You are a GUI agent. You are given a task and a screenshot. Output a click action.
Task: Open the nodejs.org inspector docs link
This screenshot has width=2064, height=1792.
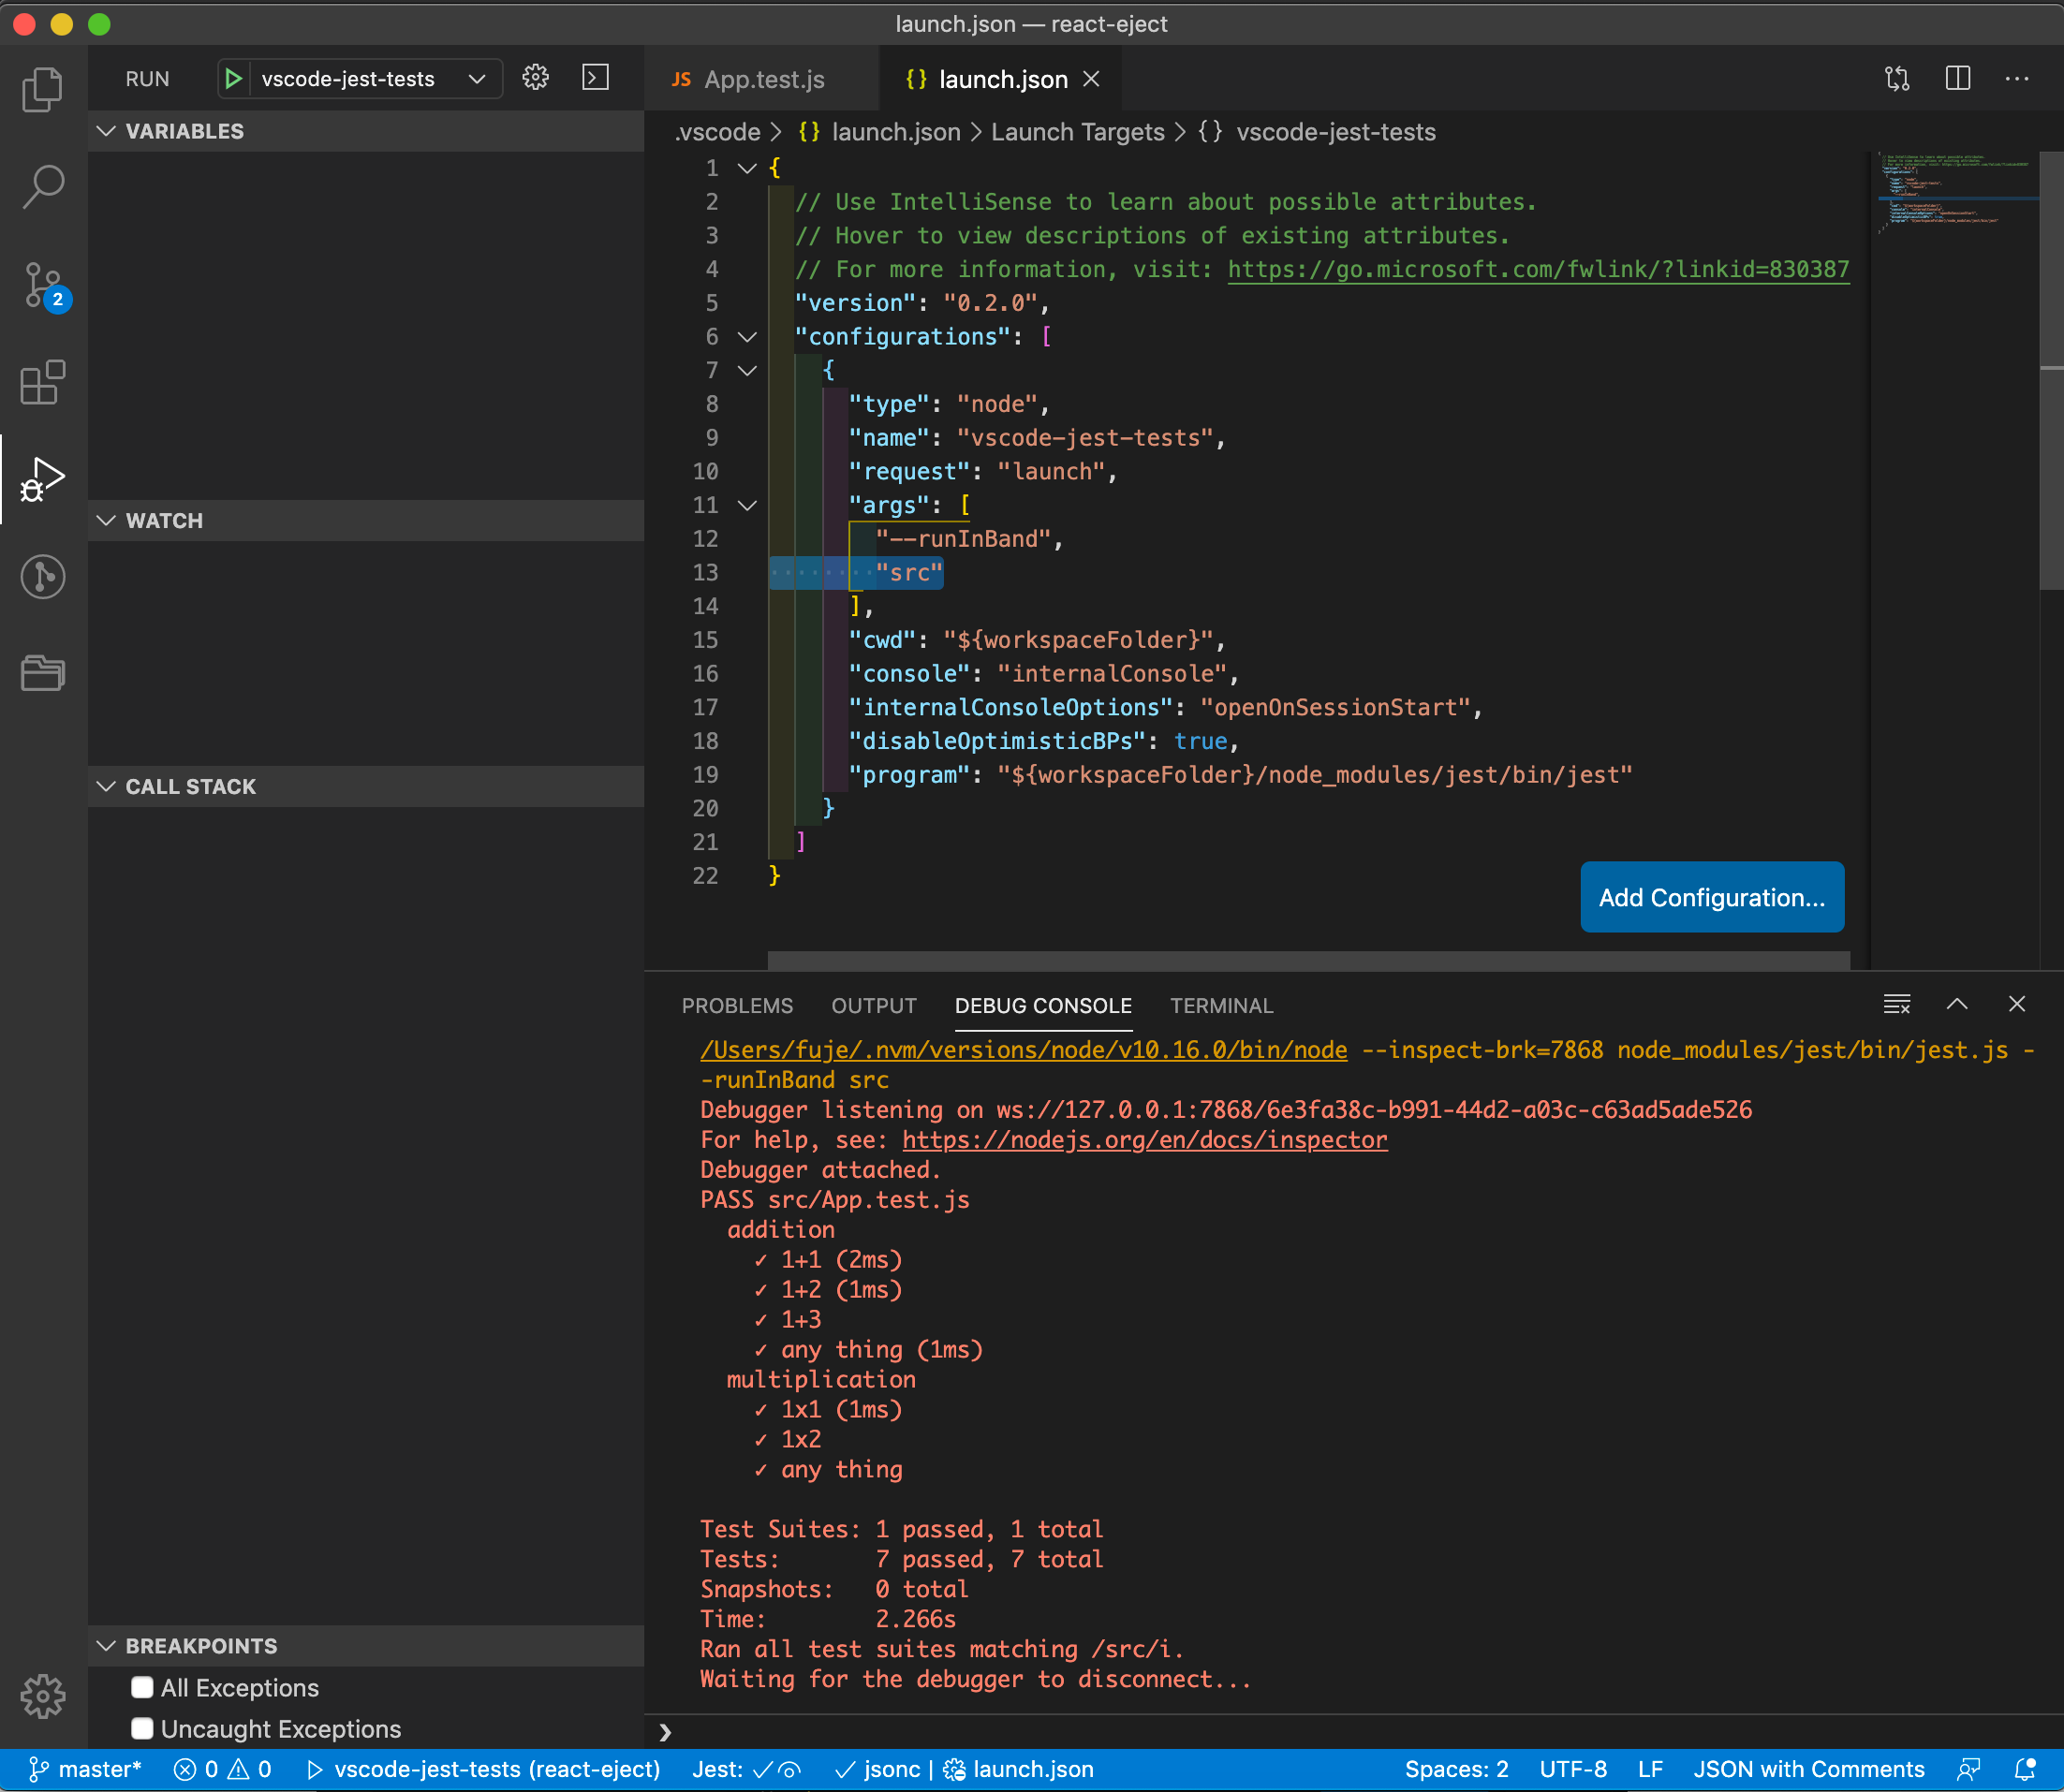coord(1143,1139)
